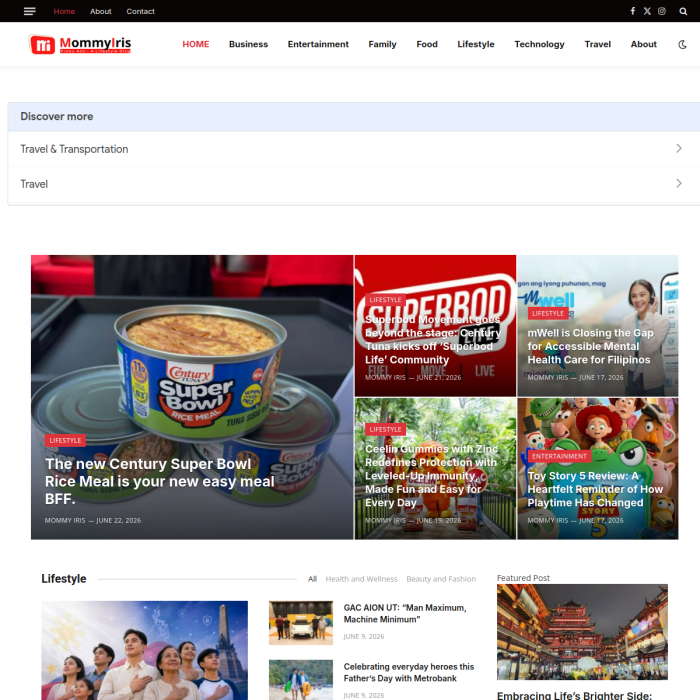This screenshot has width=700, height=700.
Task: Click About in the top black bar
Action: tap(100, 11)
